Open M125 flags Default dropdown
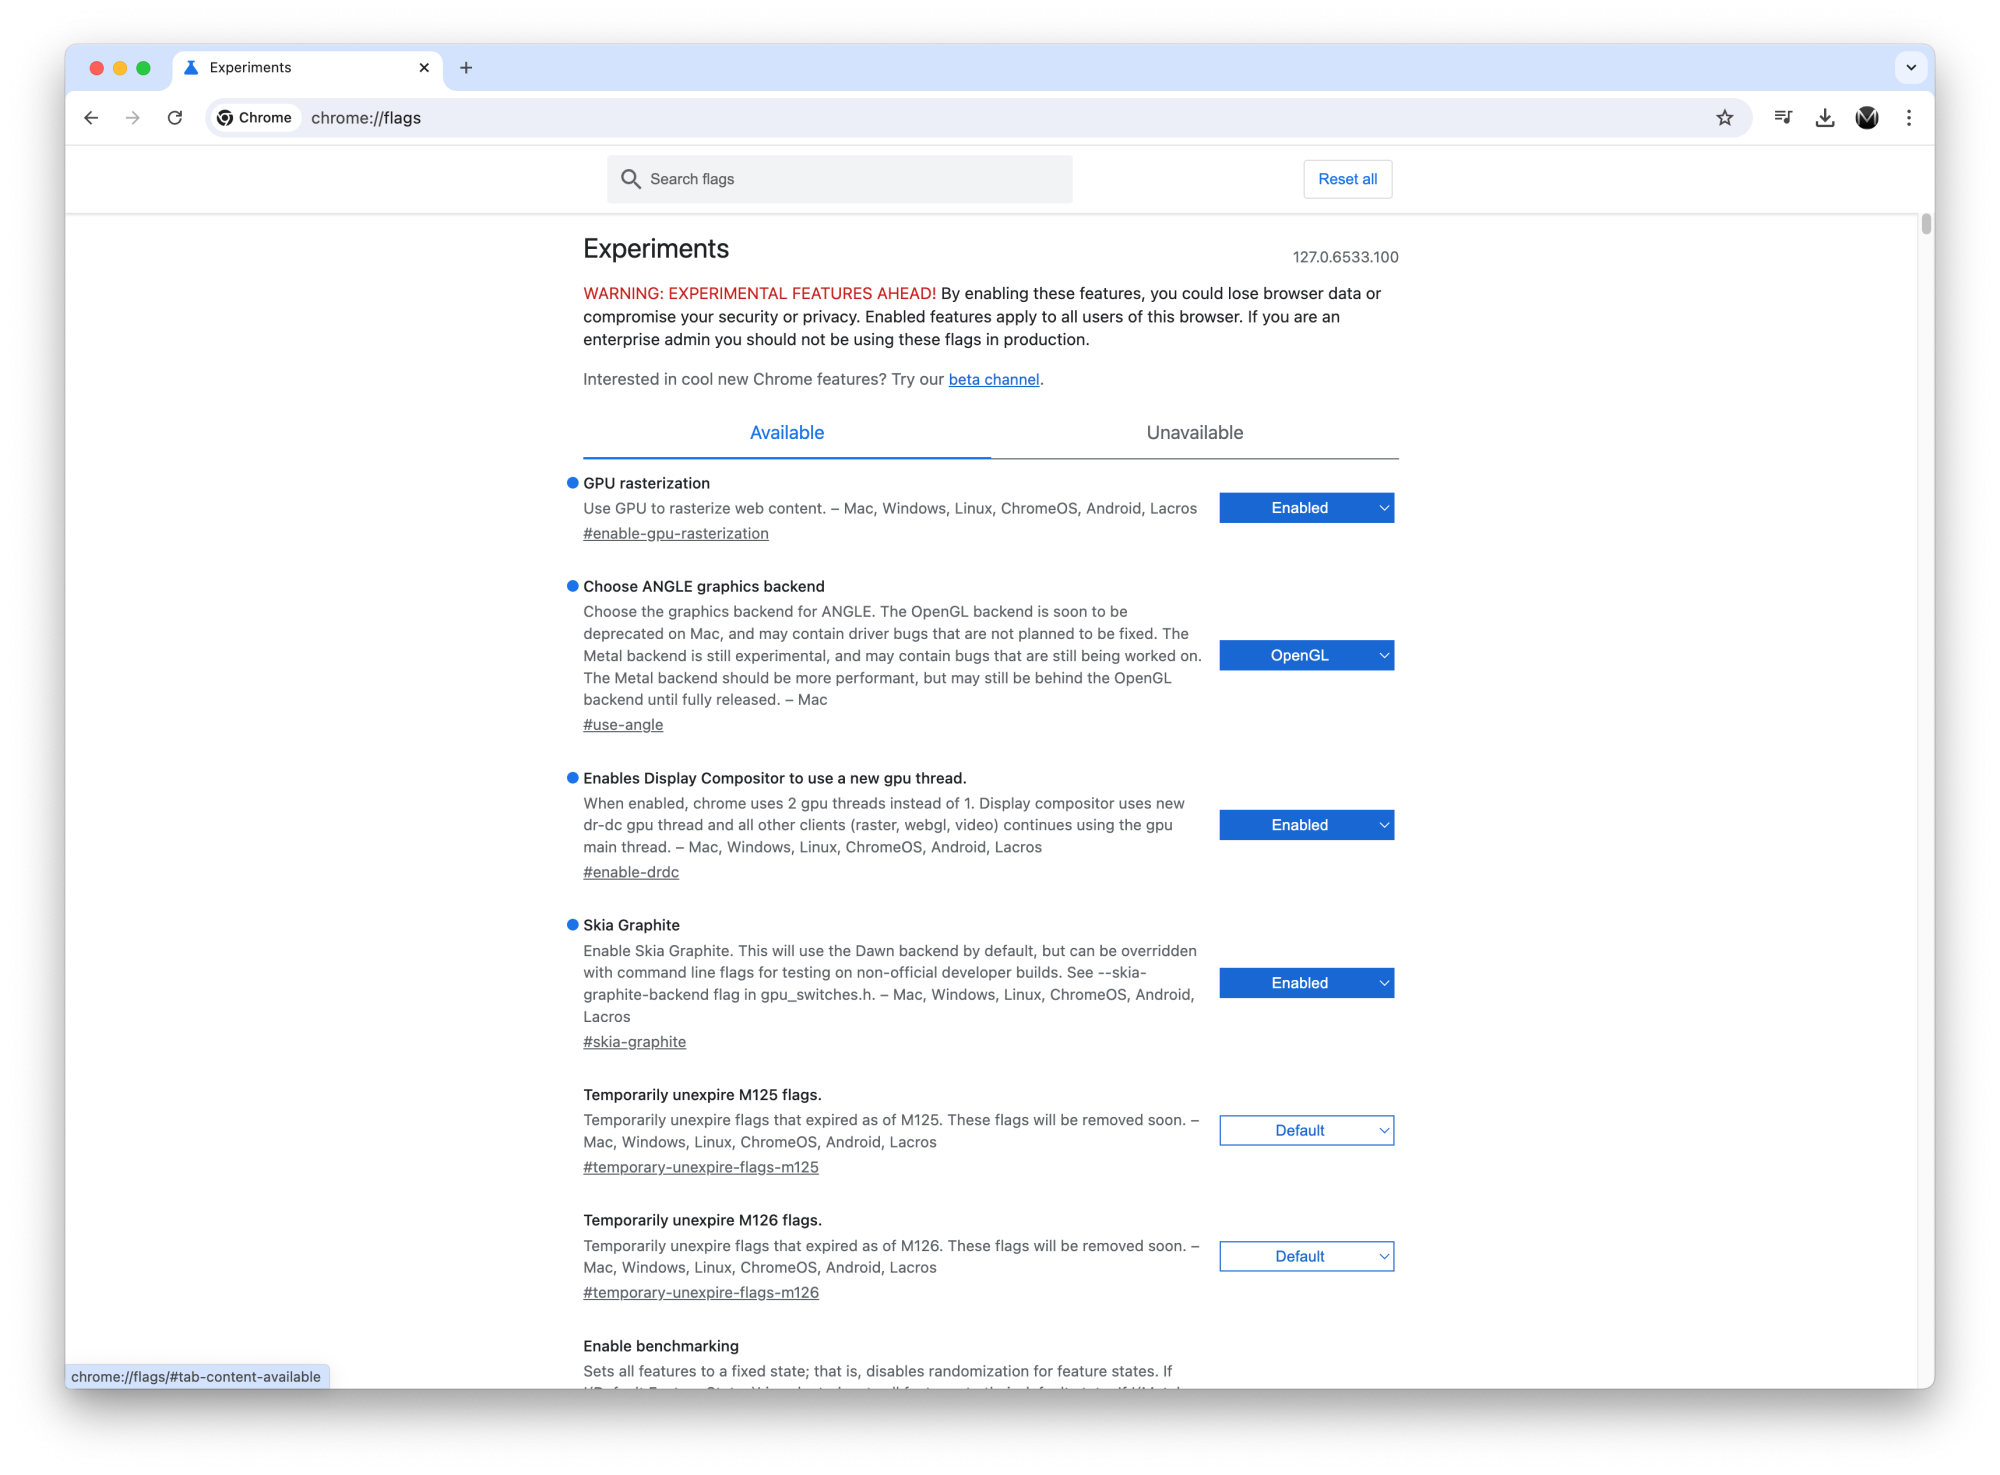This screenshot has height=1475, width=2000. click(1306, 1130)
